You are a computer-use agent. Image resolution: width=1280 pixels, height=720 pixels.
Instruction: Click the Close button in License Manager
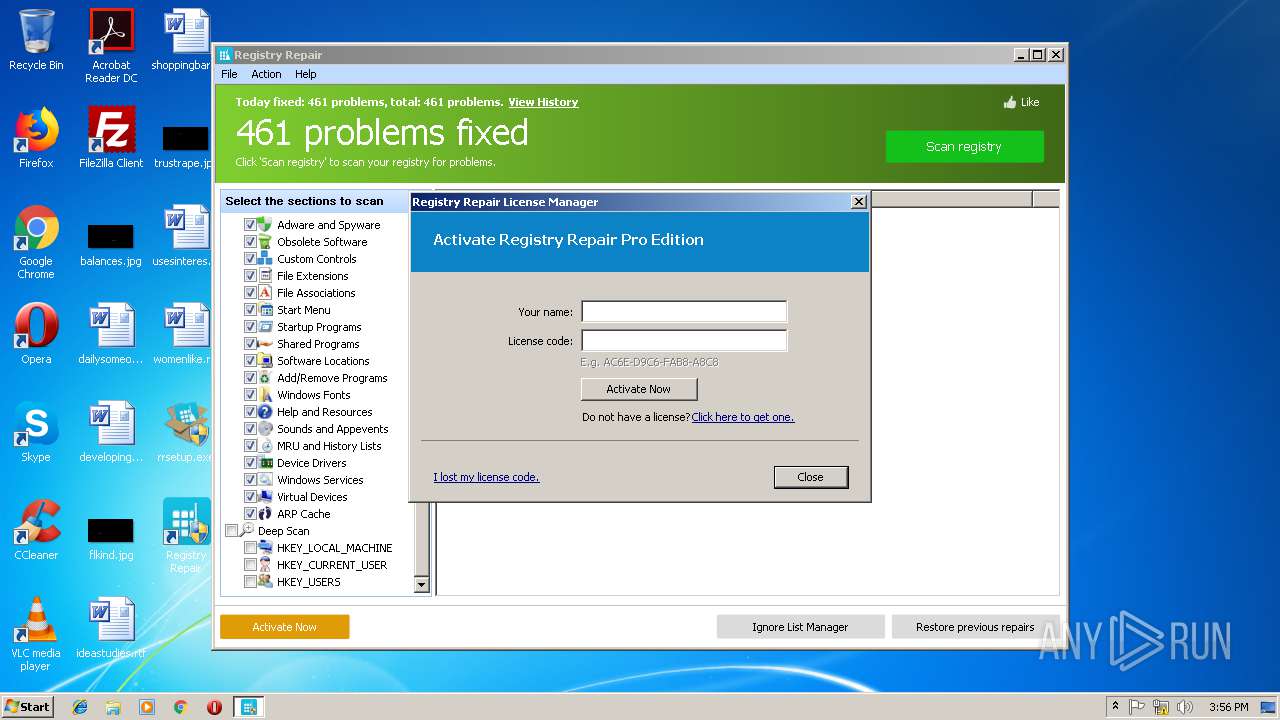[x=811, y=477]
